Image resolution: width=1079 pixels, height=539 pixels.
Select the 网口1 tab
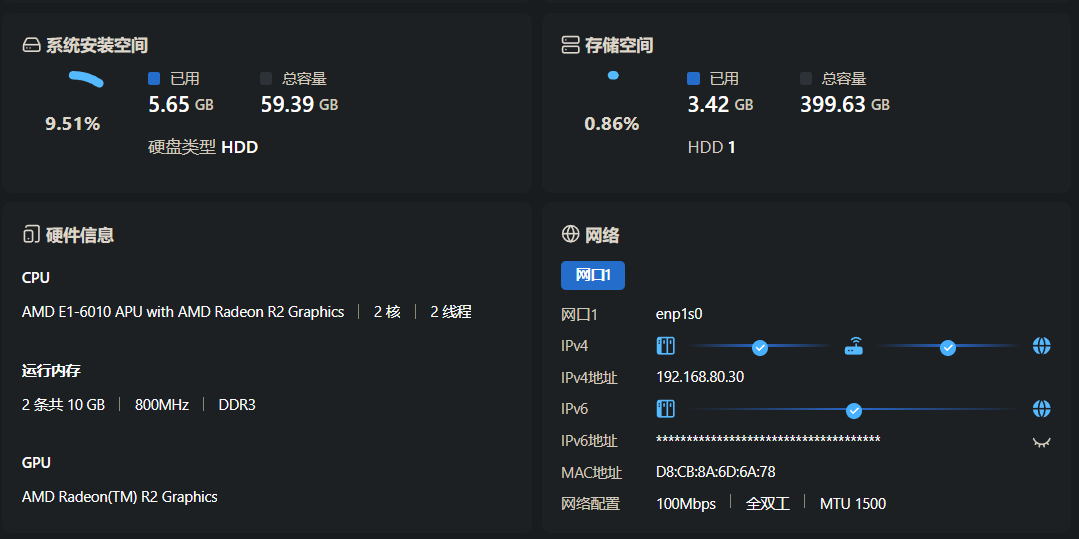593,275
